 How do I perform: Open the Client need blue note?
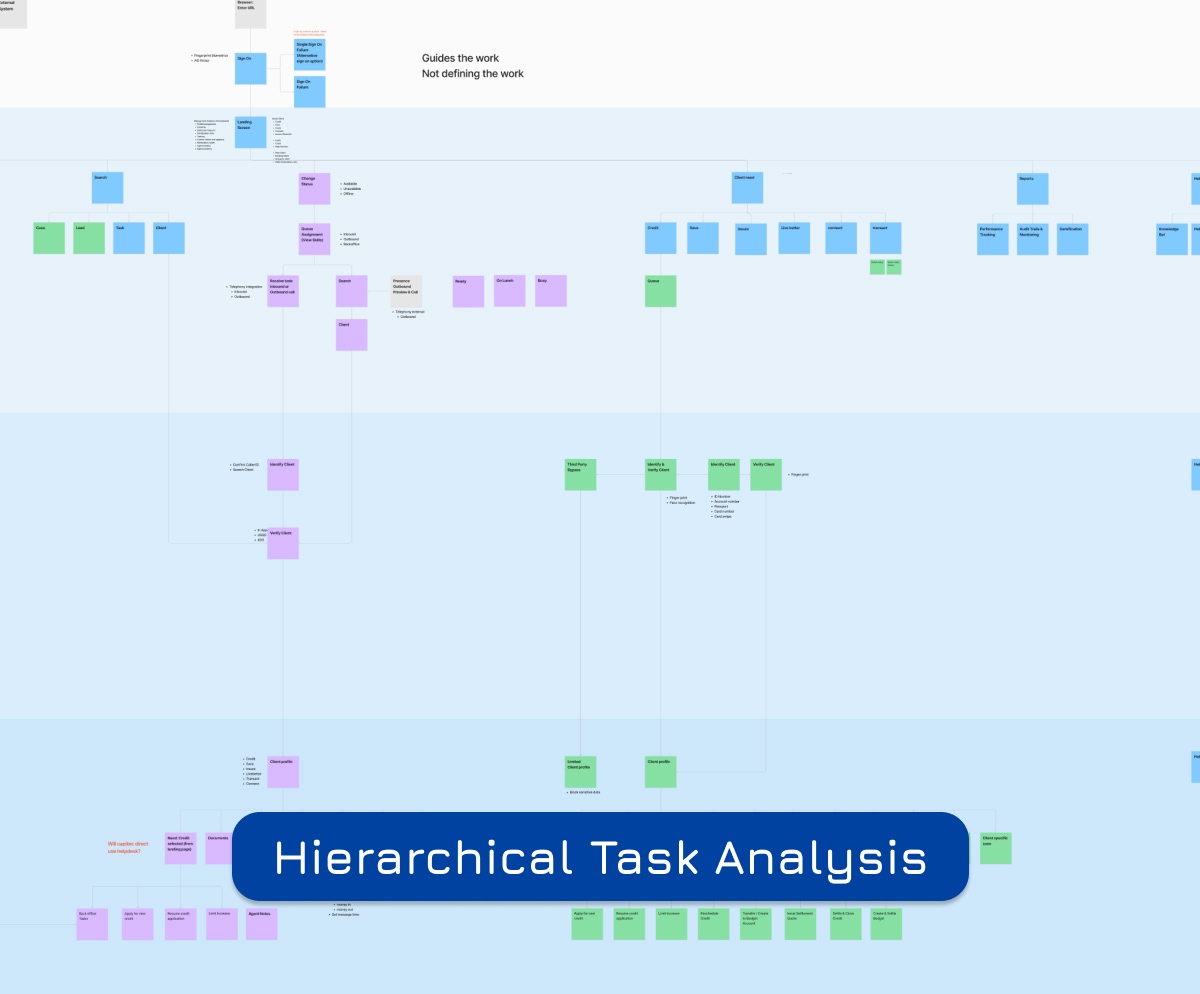pyautogui.click(x=748, y=187)
